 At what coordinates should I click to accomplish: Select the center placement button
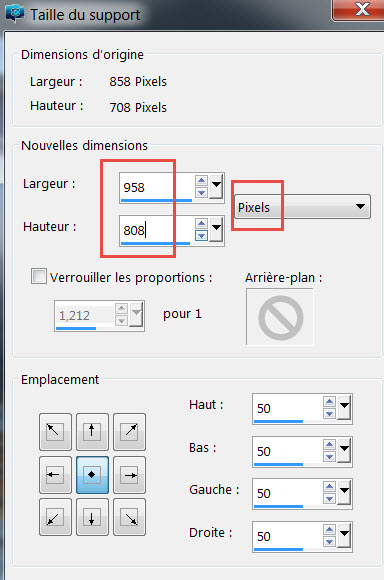[x=92, y=475]
